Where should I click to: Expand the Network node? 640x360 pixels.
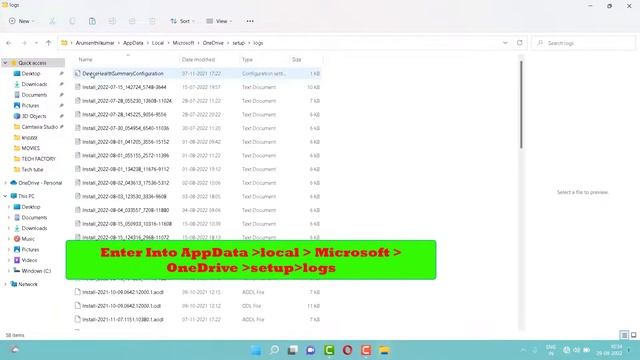(5, 284)
